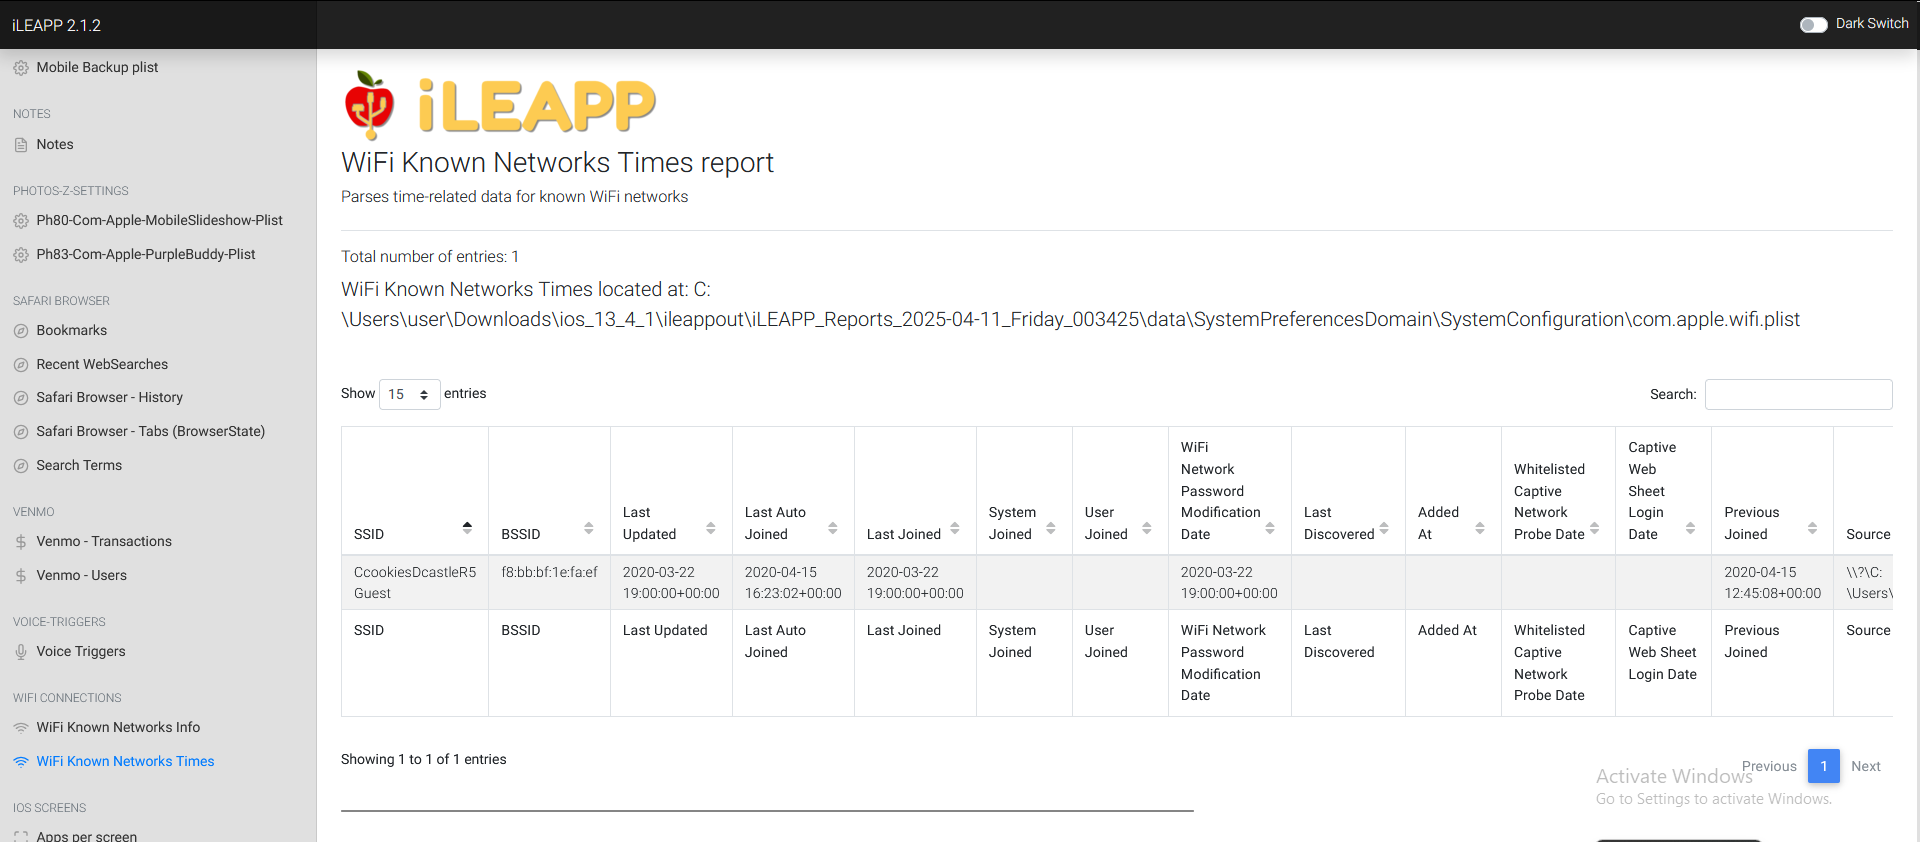Image resolution: width=1920 pixels, height=842 pixels.
Task: Click the Next pagination button
Action: (x=1866, y=767)
